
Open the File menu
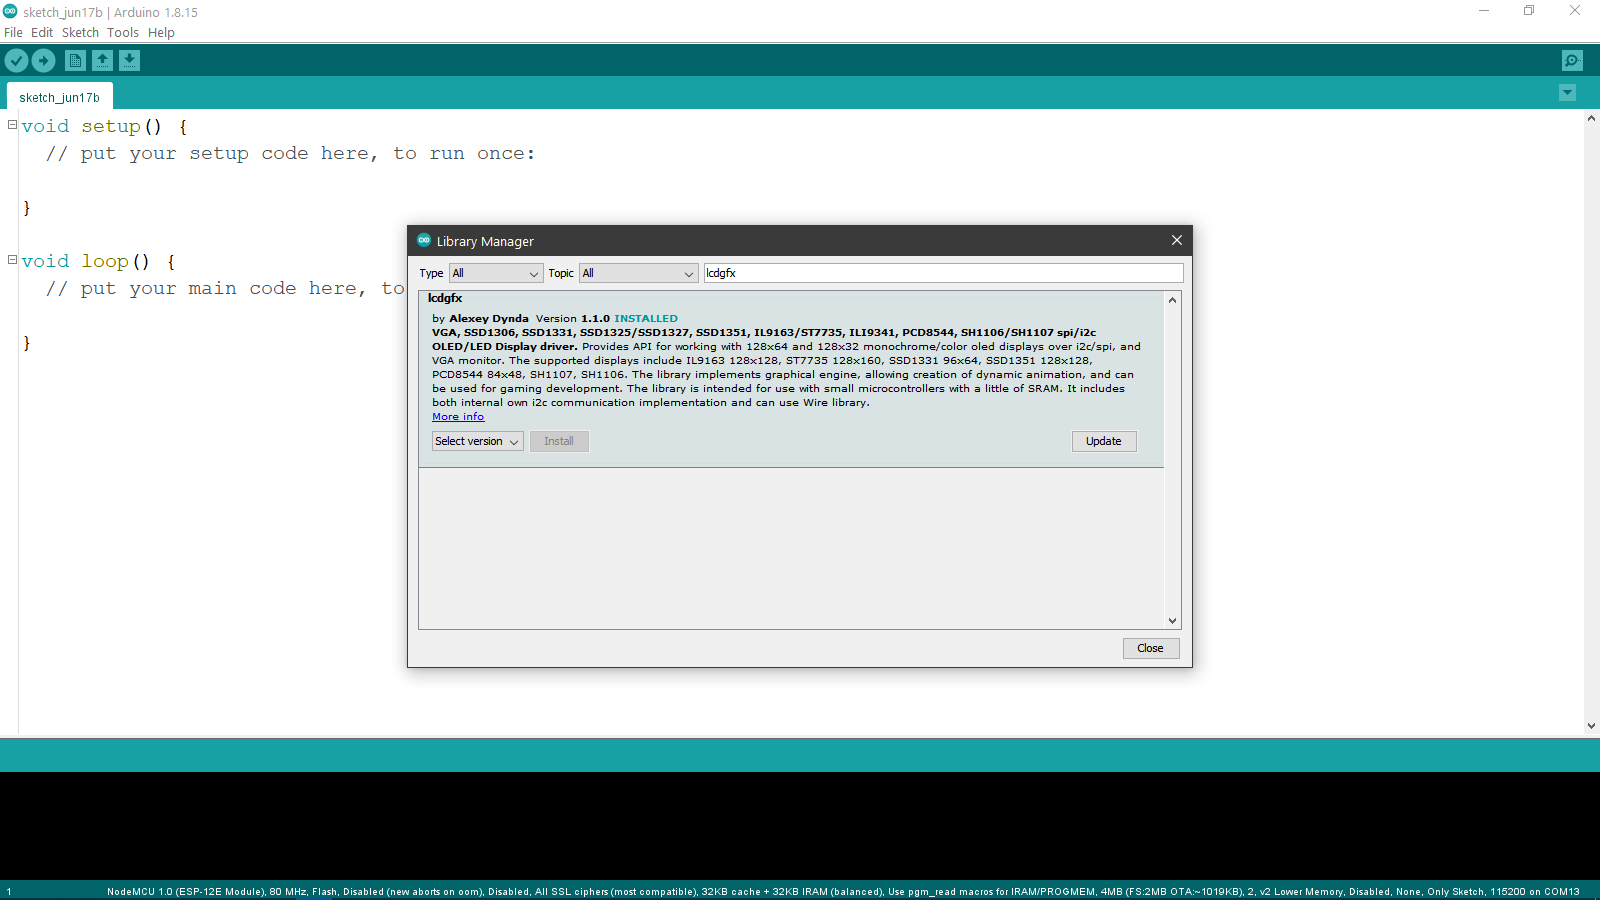[x=13, y=32]
